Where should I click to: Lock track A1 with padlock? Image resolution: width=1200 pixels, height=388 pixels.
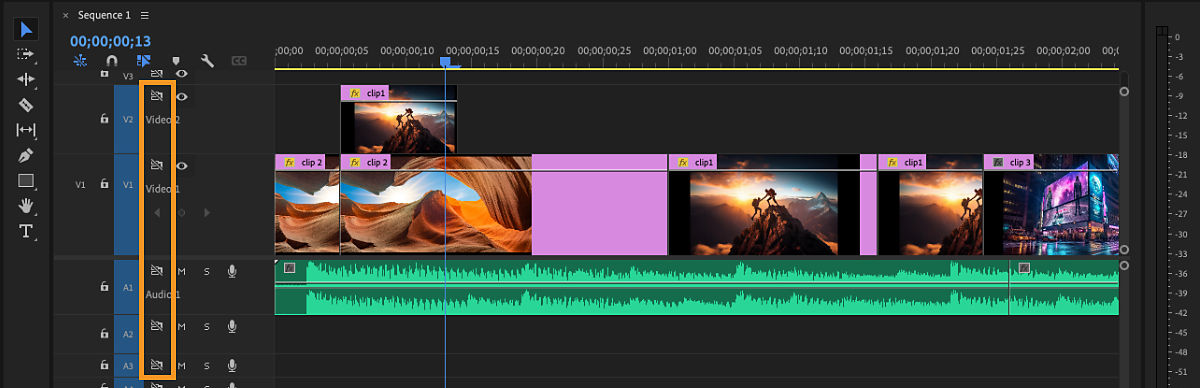tap(104, 287)
